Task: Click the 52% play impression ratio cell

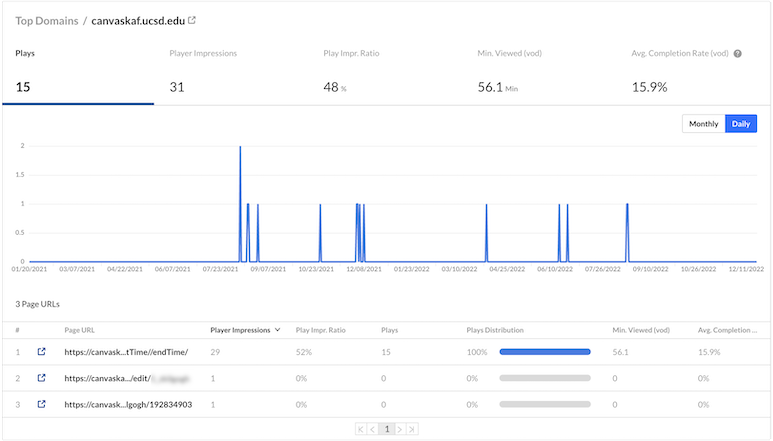Action: pyautogui.click(x=304, y=352)
